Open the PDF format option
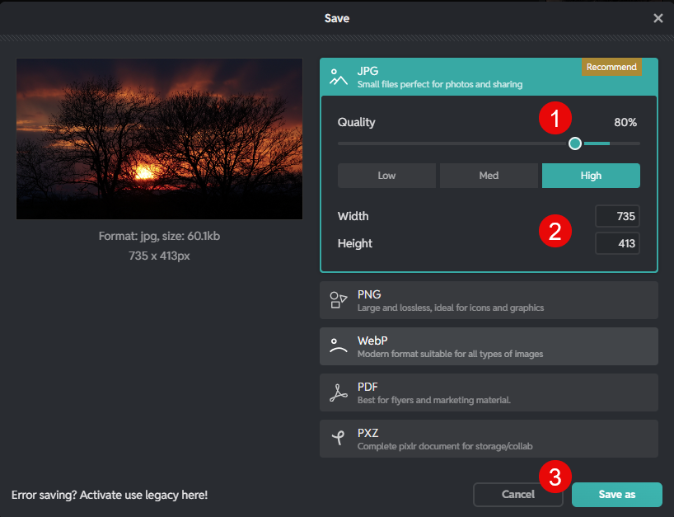Screen dimensions: 674x517 (x=489, y=392)
